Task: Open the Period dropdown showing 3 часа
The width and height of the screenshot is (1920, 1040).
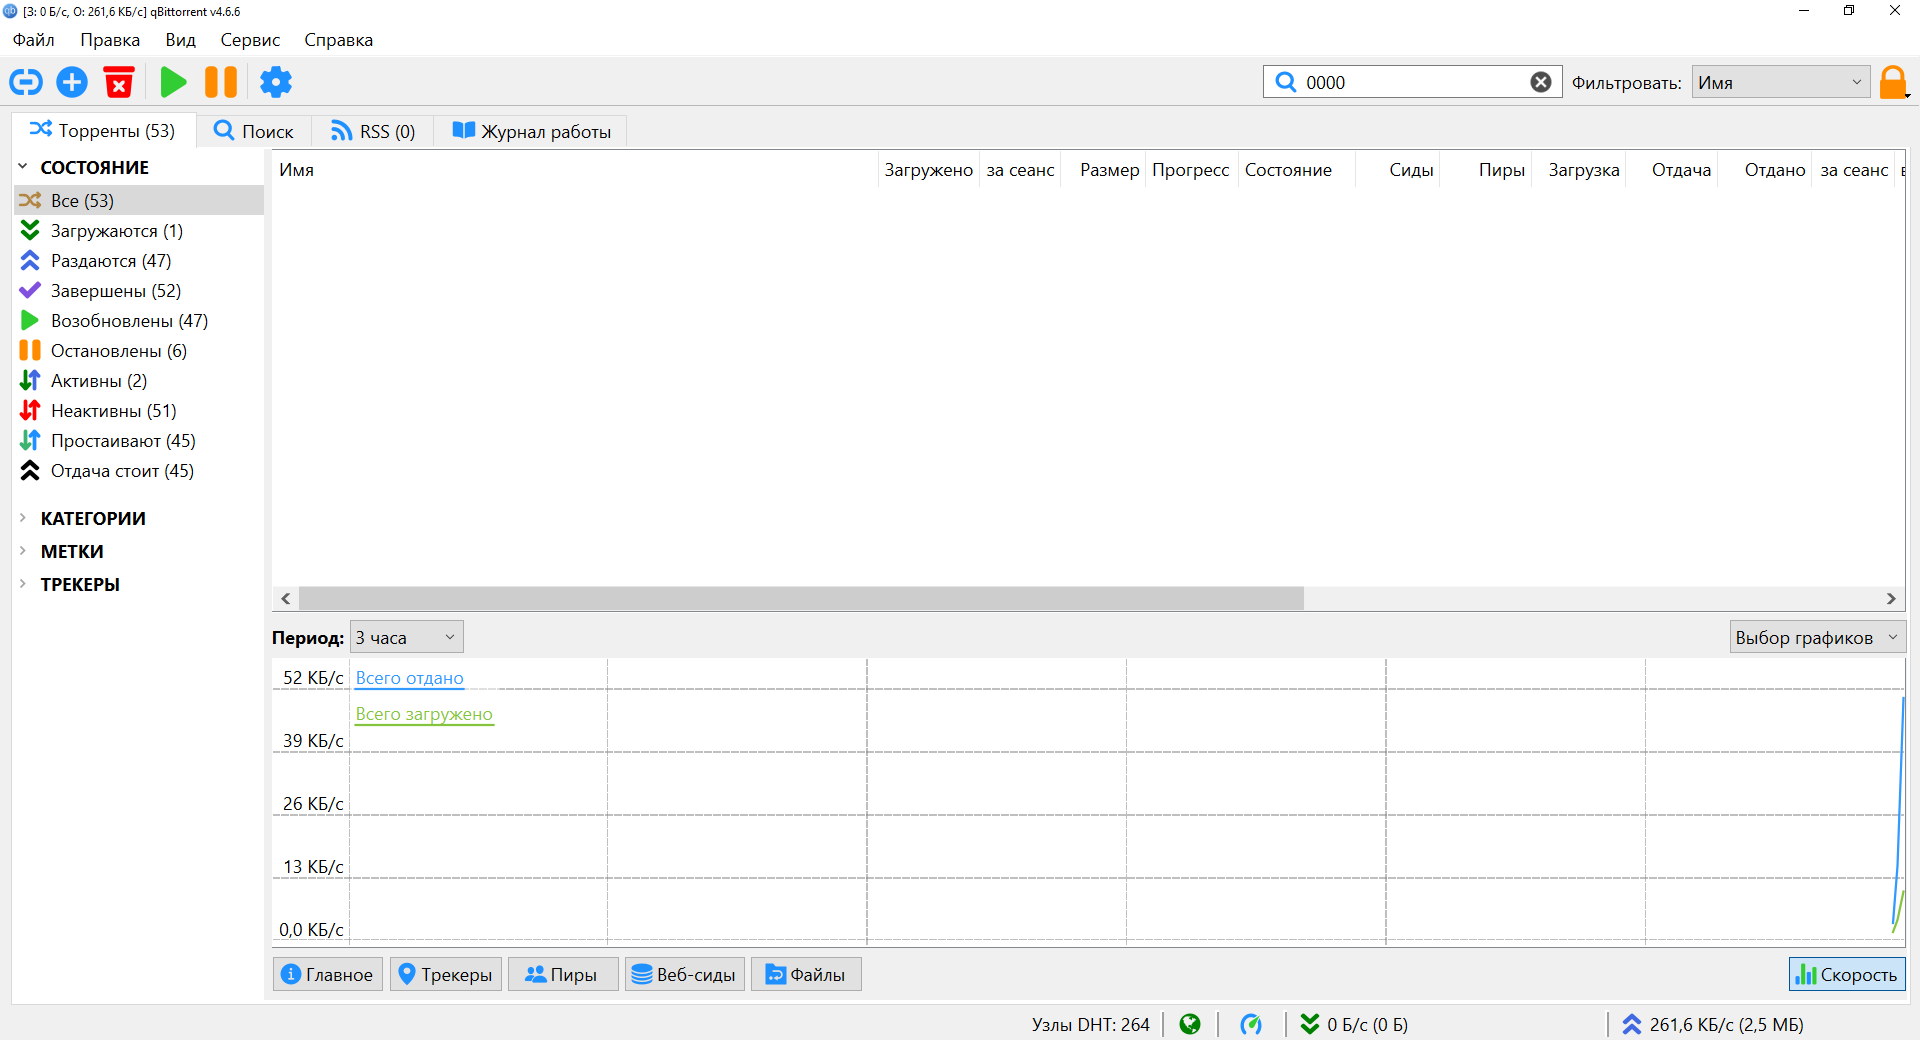Action: click(x=406, y=637)
